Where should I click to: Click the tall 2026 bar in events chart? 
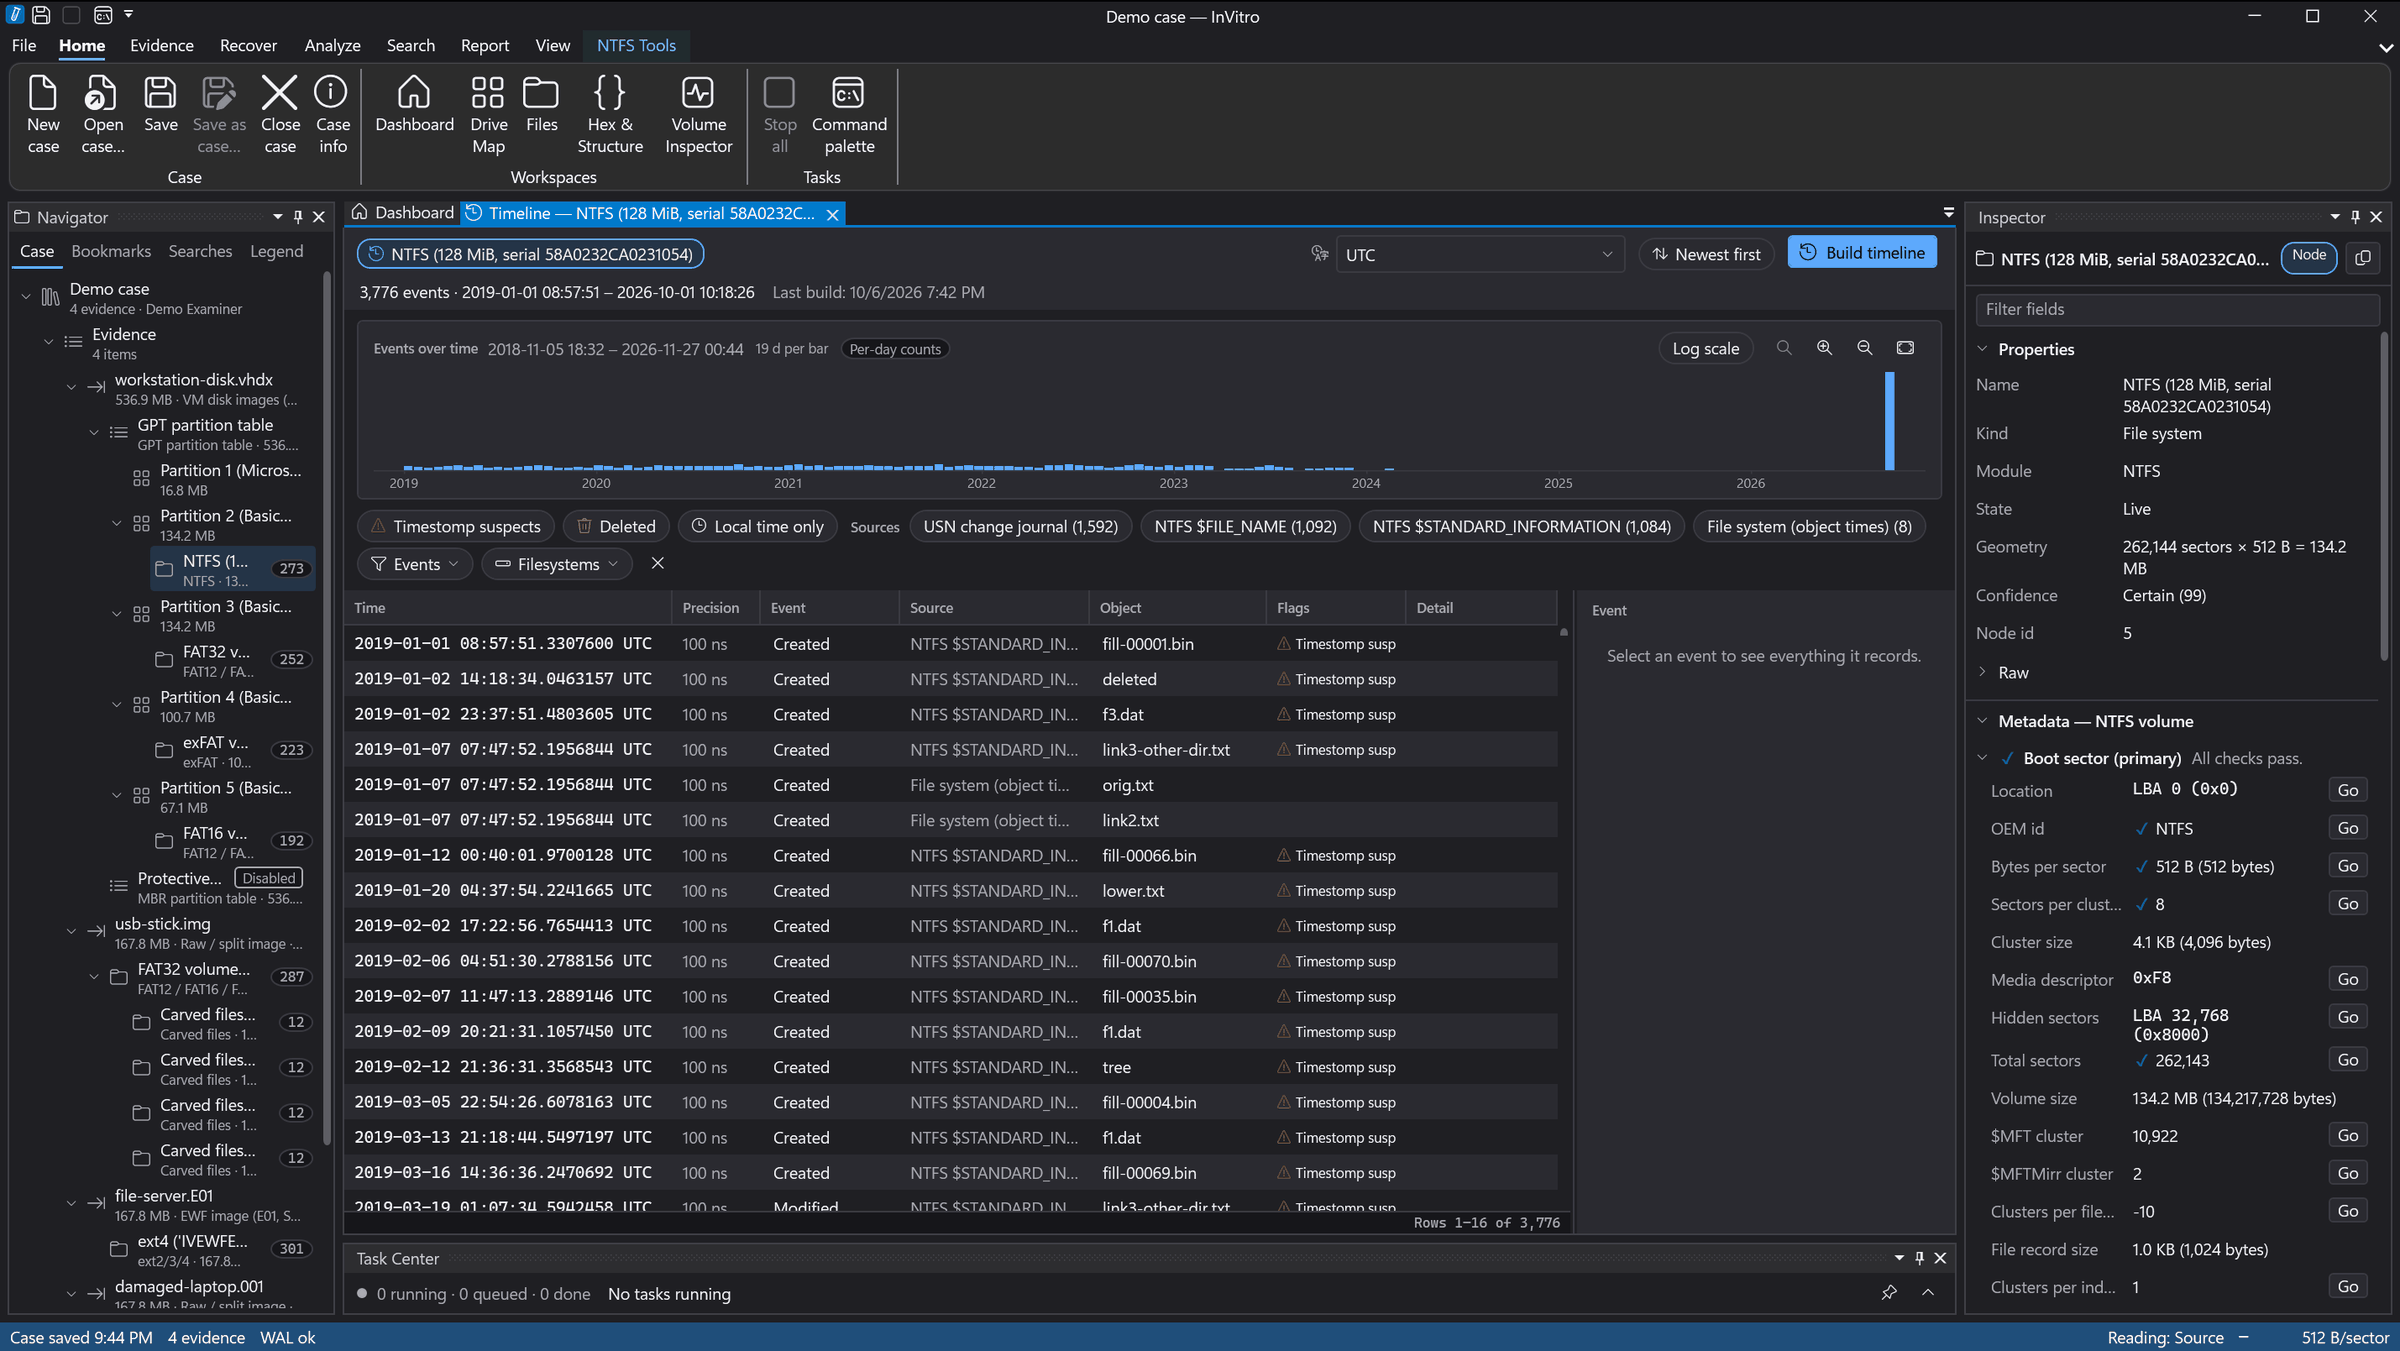point(1890,420)
